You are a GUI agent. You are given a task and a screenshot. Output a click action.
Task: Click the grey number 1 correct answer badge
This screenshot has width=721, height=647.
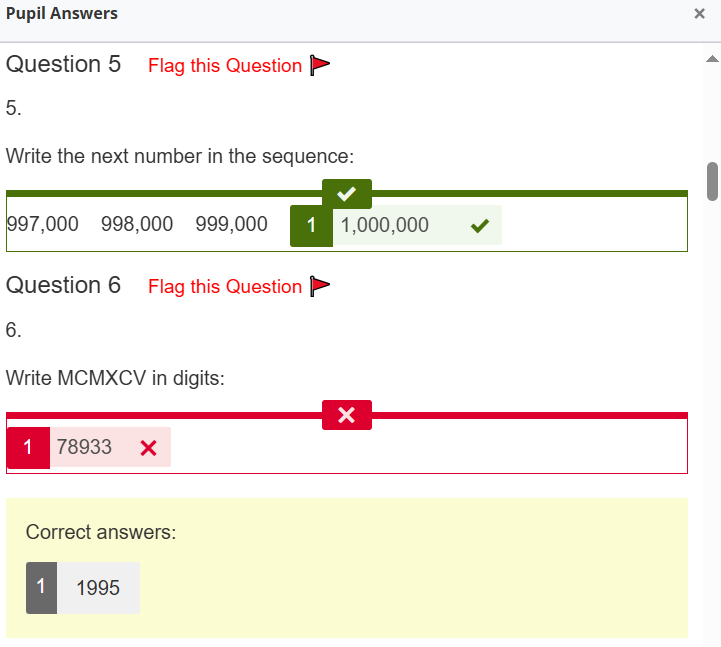(41, 588)
